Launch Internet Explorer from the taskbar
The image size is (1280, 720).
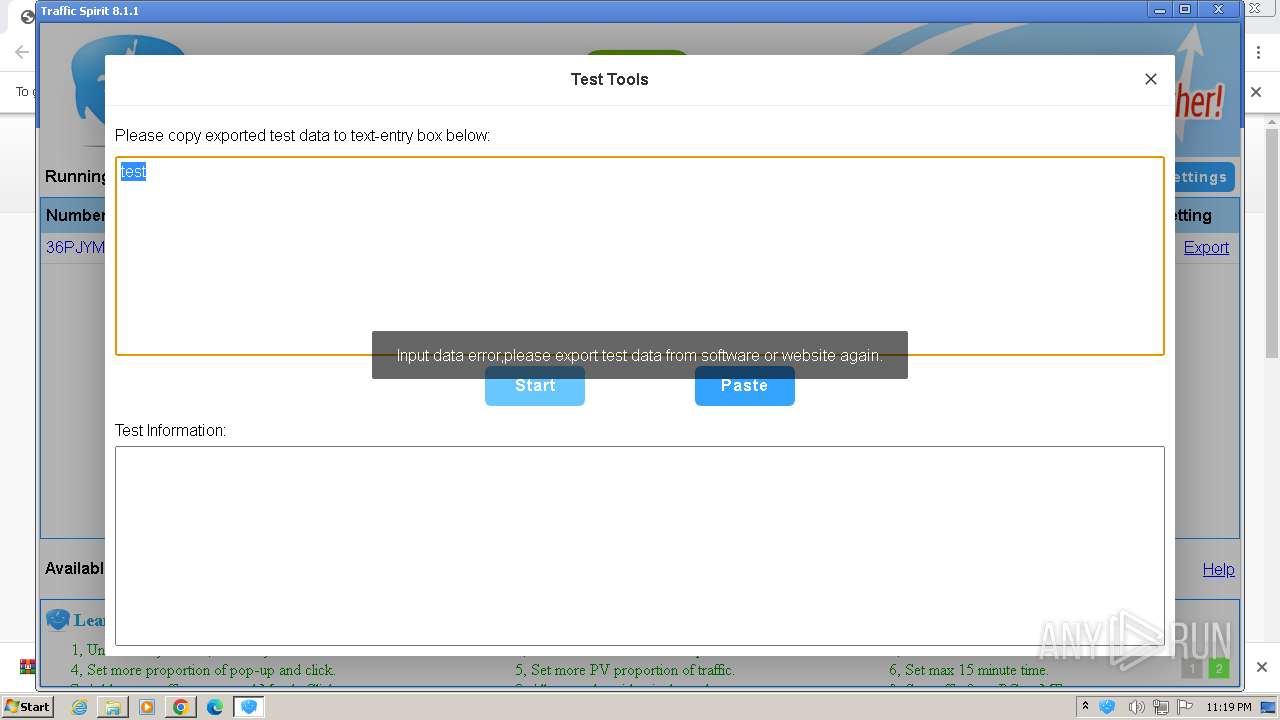point(79,707)
